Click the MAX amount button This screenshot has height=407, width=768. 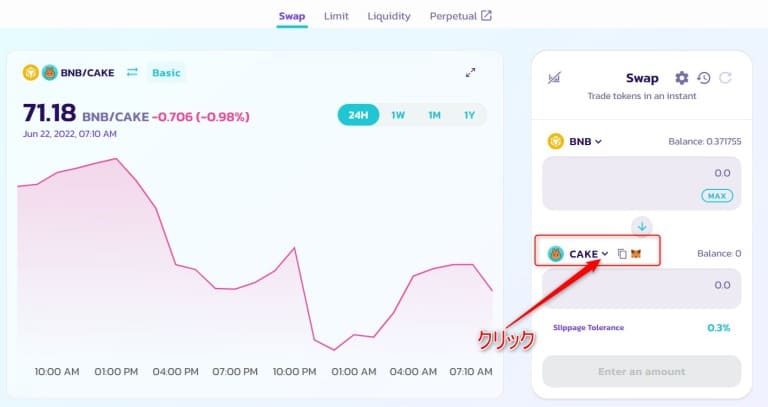(x=717, y=196)
